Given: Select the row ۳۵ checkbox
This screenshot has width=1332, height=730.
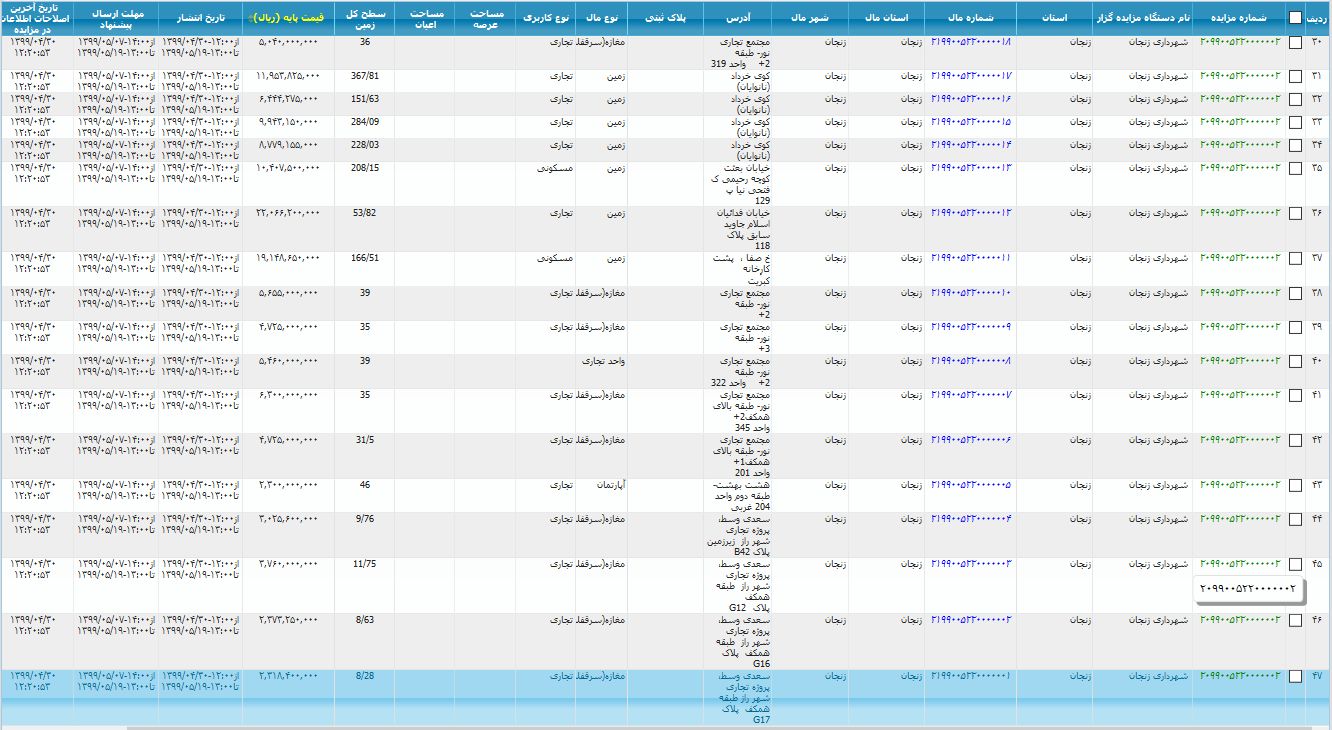Looking at the screenshot, I should click(x=1295, y=169).
